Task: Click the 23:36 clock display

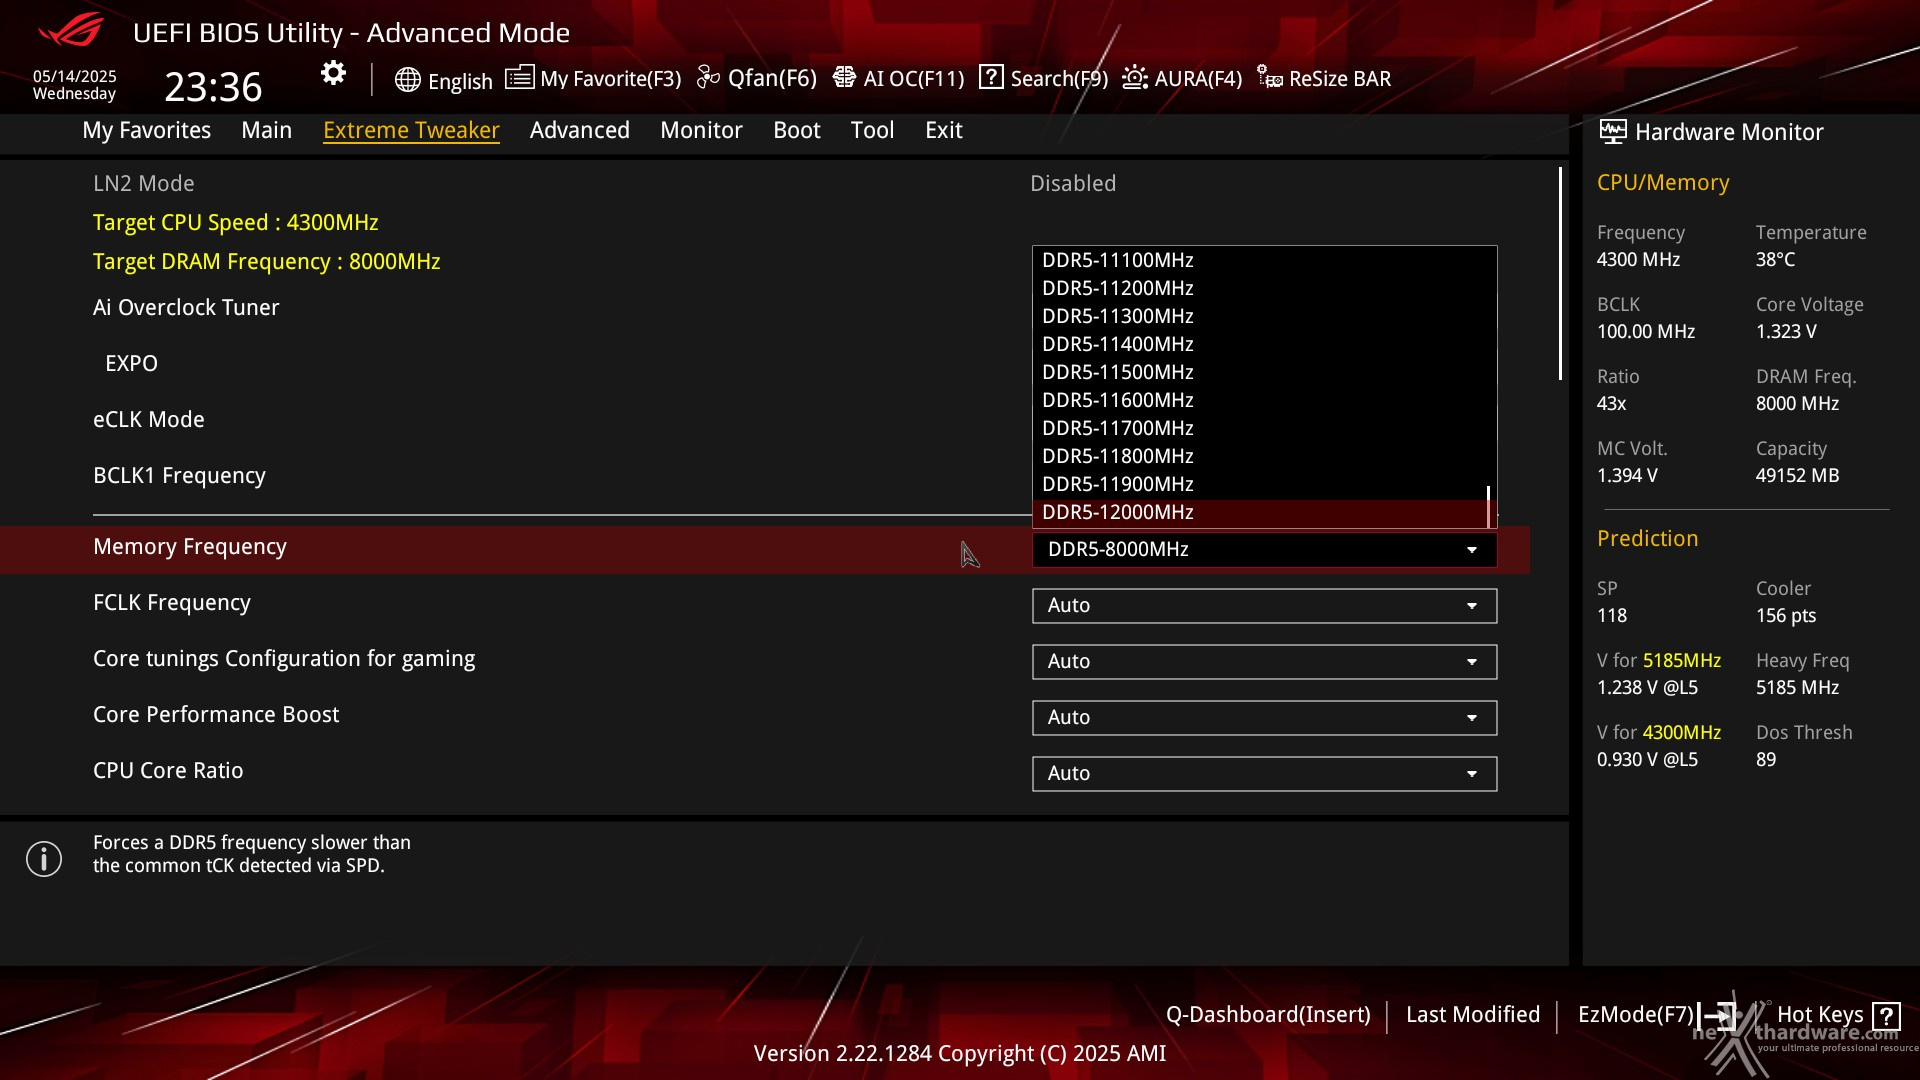Action: pyautogui.click(x=213, y=87)
